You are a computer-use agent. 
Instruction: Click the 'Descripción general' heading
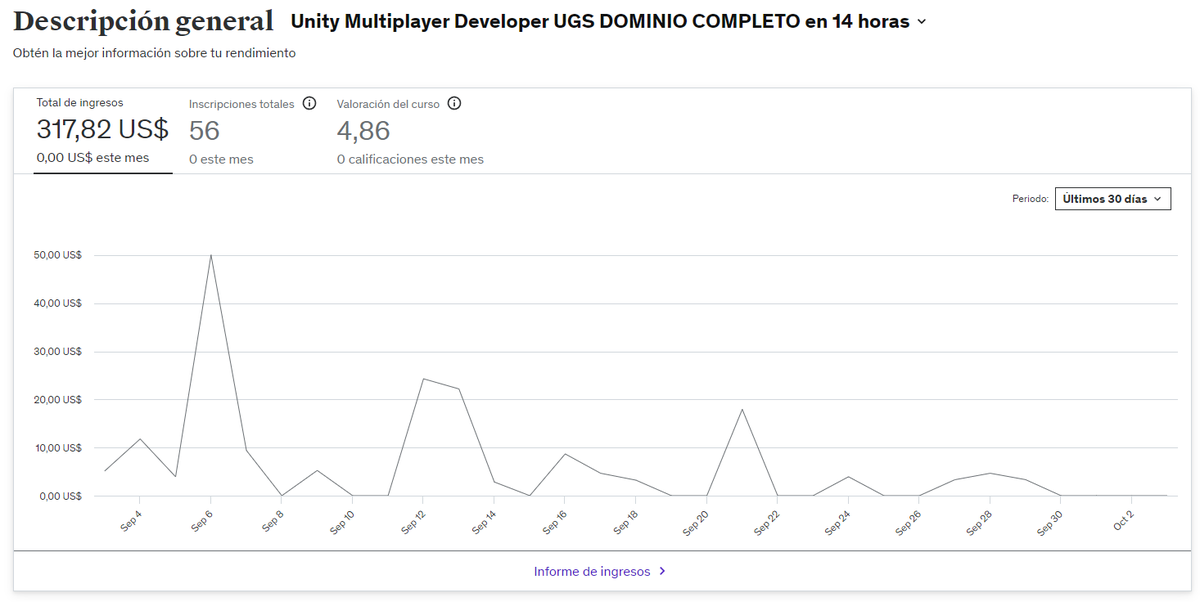[x=143, y=21]
